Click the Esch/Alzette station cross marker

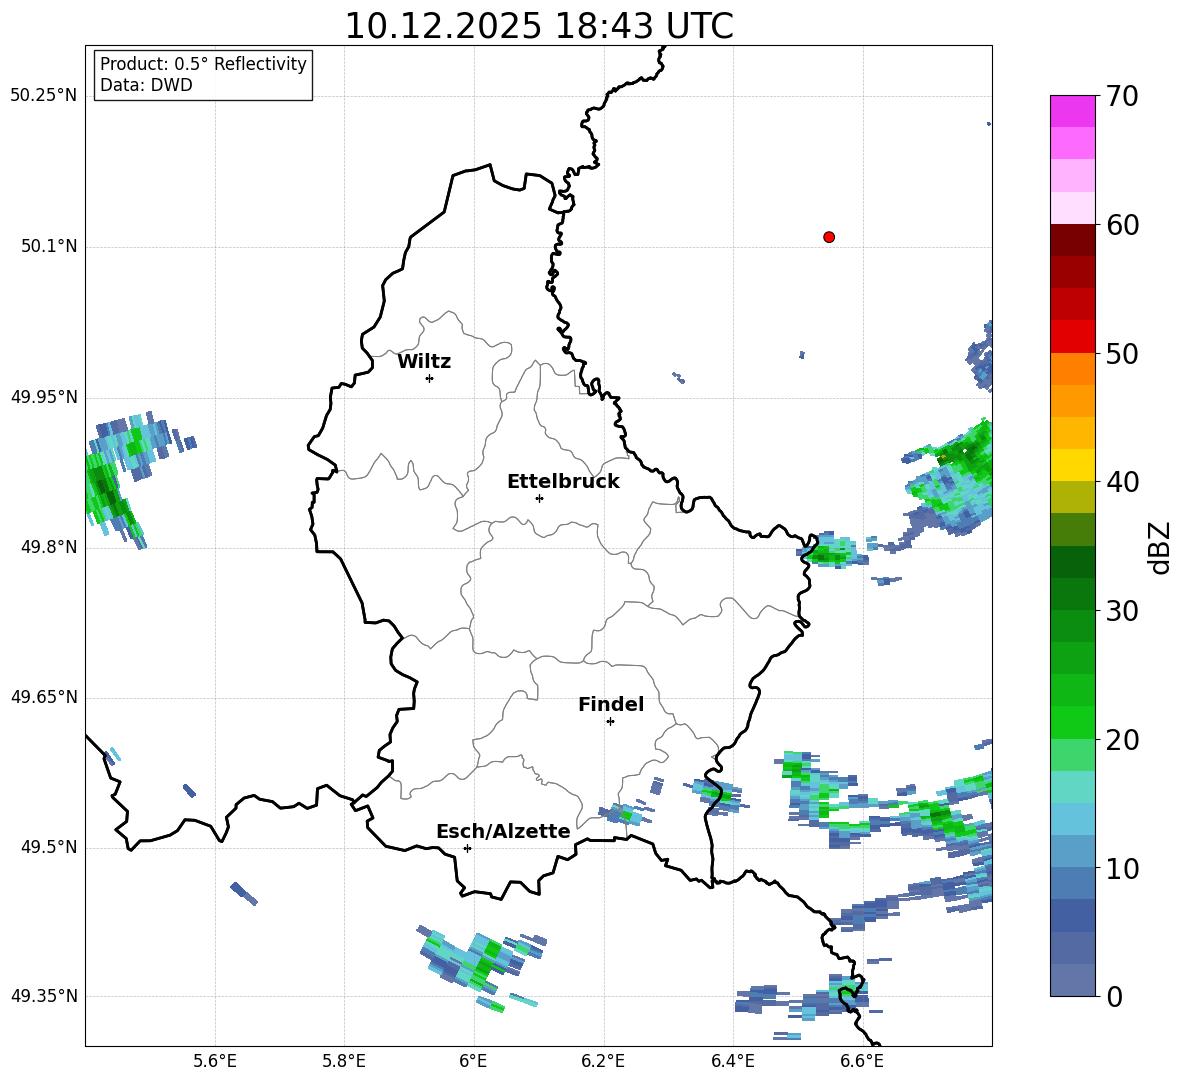(467, 848)
